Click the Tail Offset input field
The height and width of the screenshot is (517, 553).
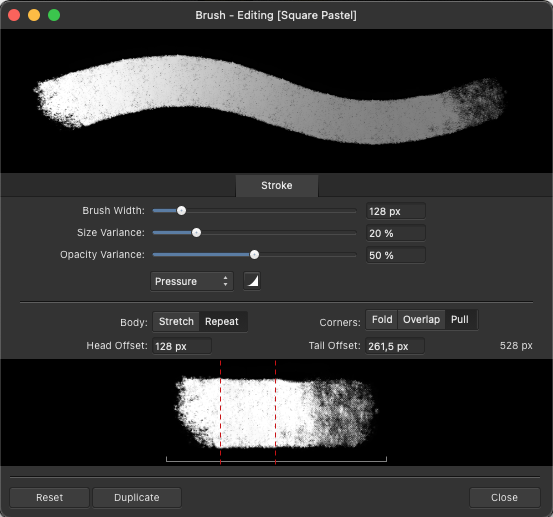[x=395, y=346]
